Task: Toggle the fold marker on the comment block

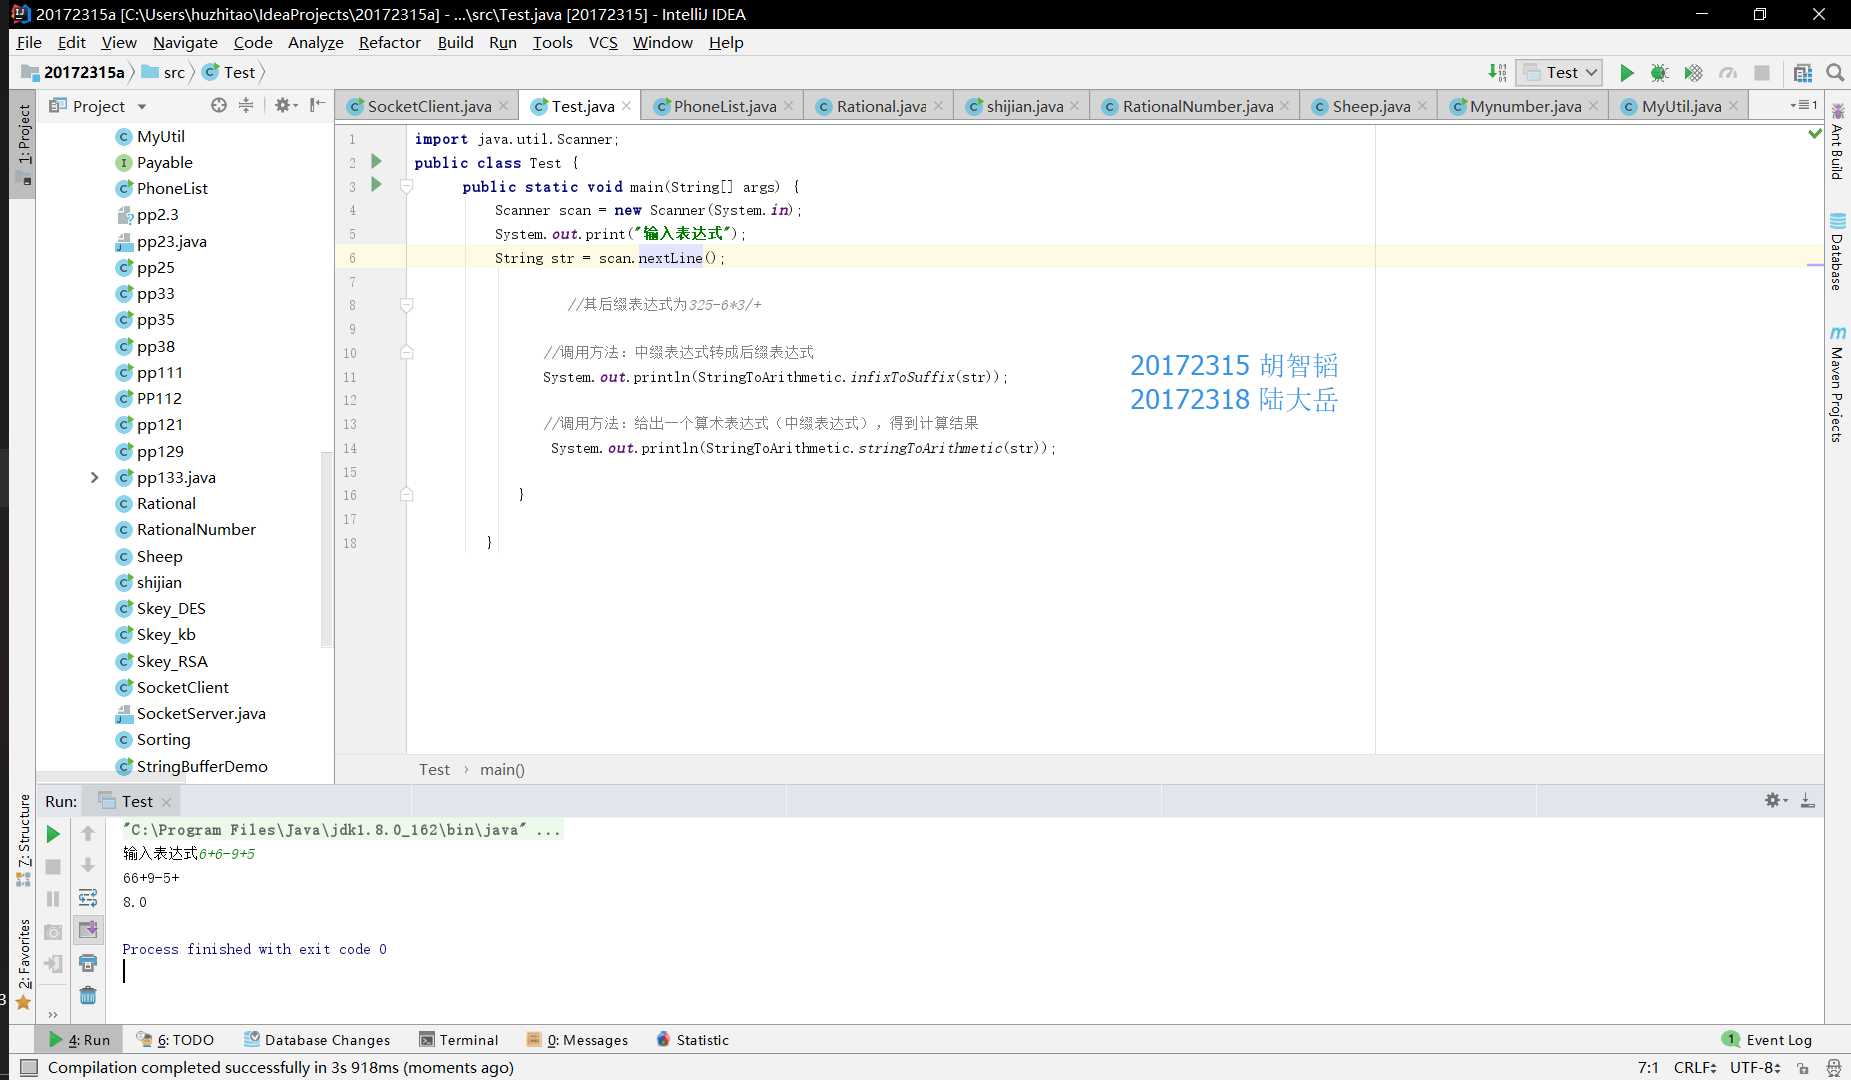Action: [x=406, y=305]
